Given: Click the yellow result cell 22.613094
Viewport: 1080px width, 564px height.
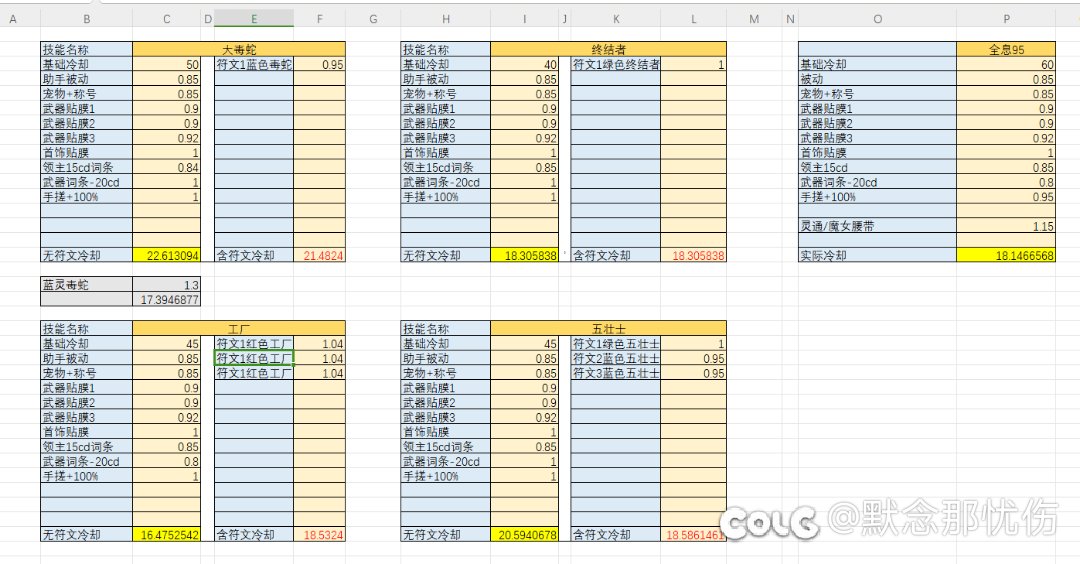Looking at the screenshot, I should click(x=167, y=255).
